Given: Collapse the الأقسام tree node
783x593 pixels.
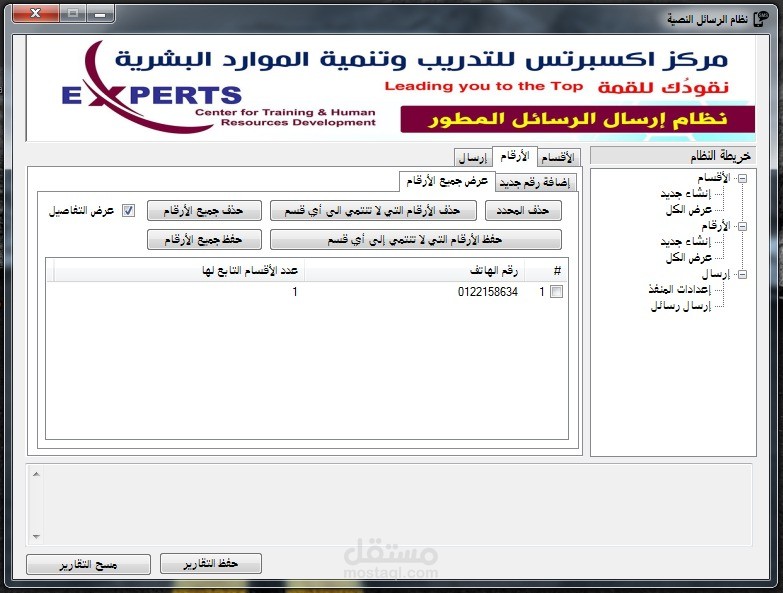Looking at the screenshot, I should tap(743, 178).
